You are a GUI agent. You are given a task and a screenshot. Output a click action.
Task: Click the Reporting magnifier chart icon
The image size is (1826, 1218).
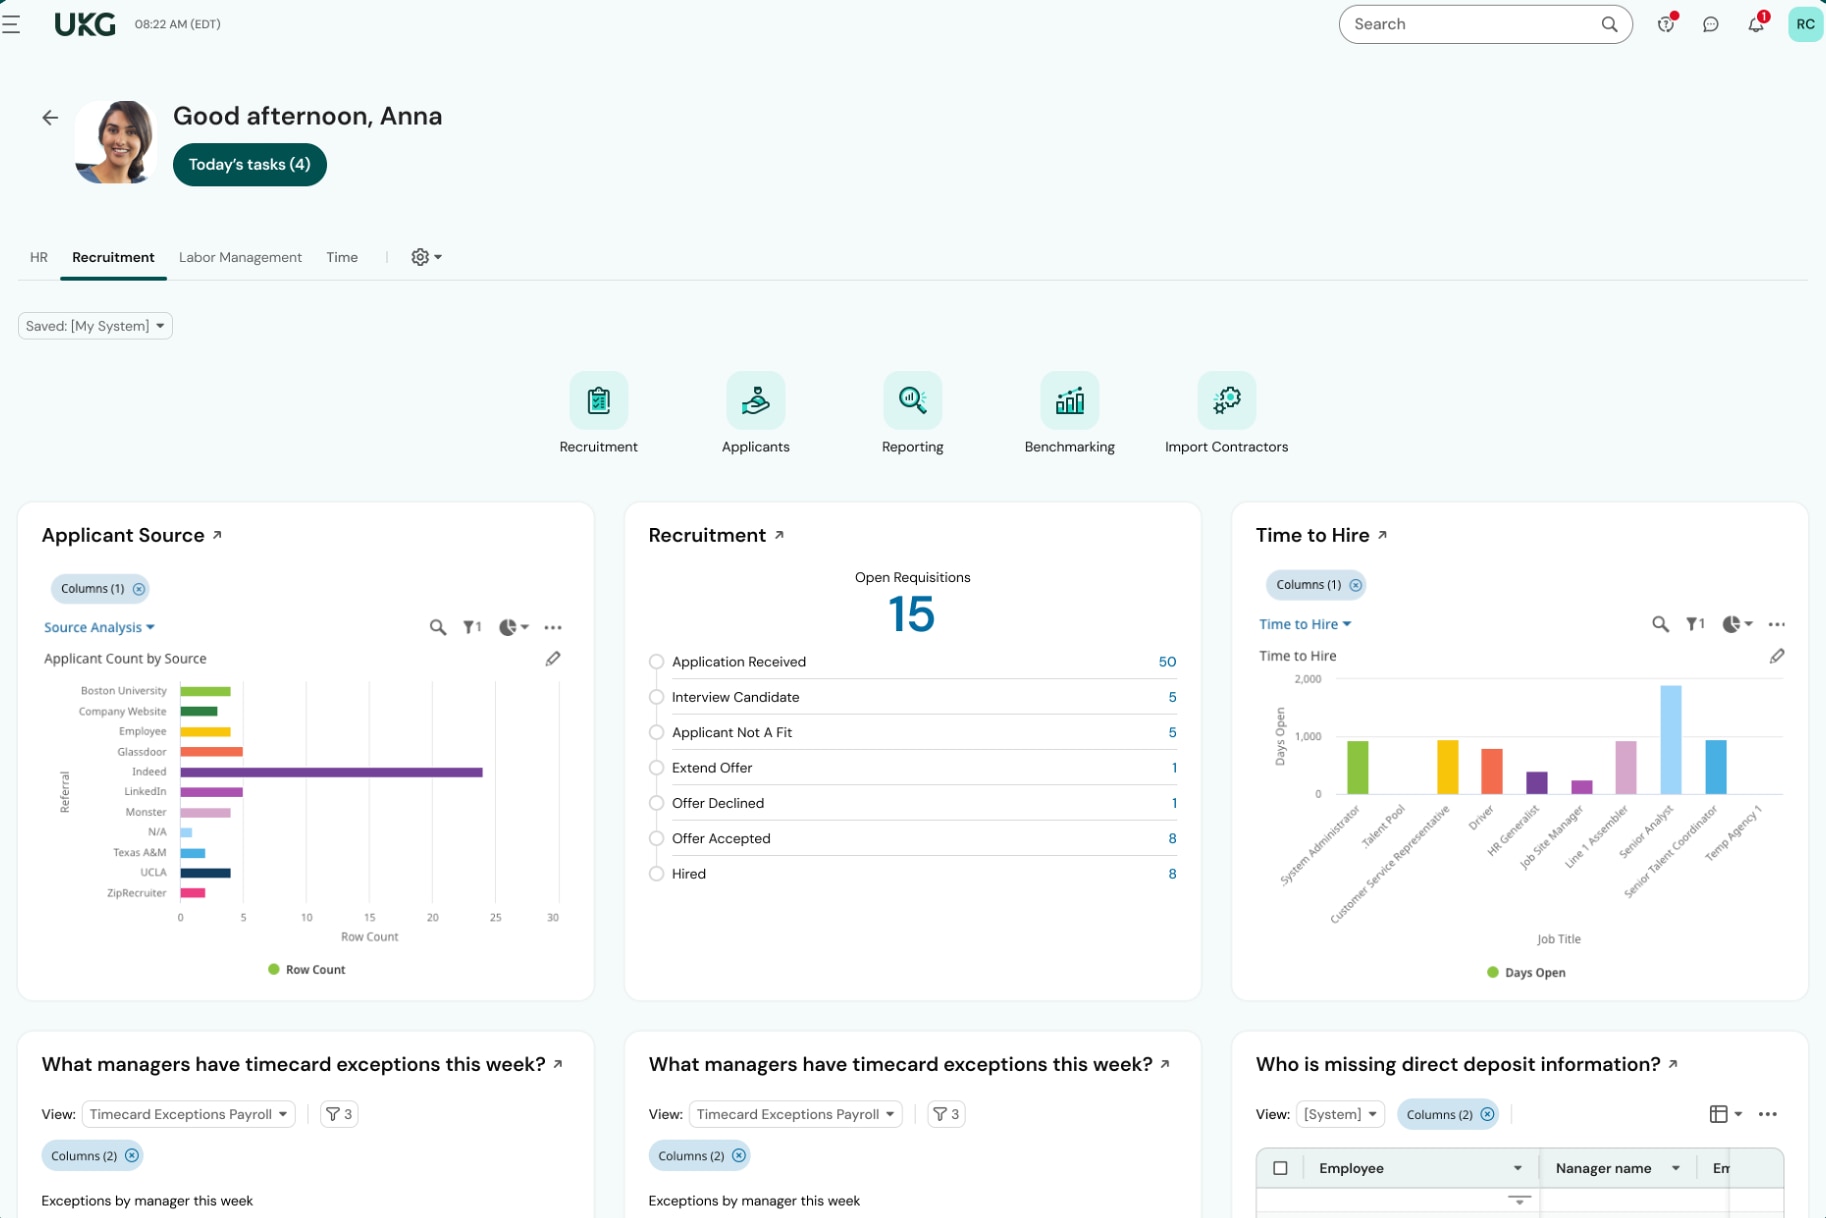click(912, 401)
